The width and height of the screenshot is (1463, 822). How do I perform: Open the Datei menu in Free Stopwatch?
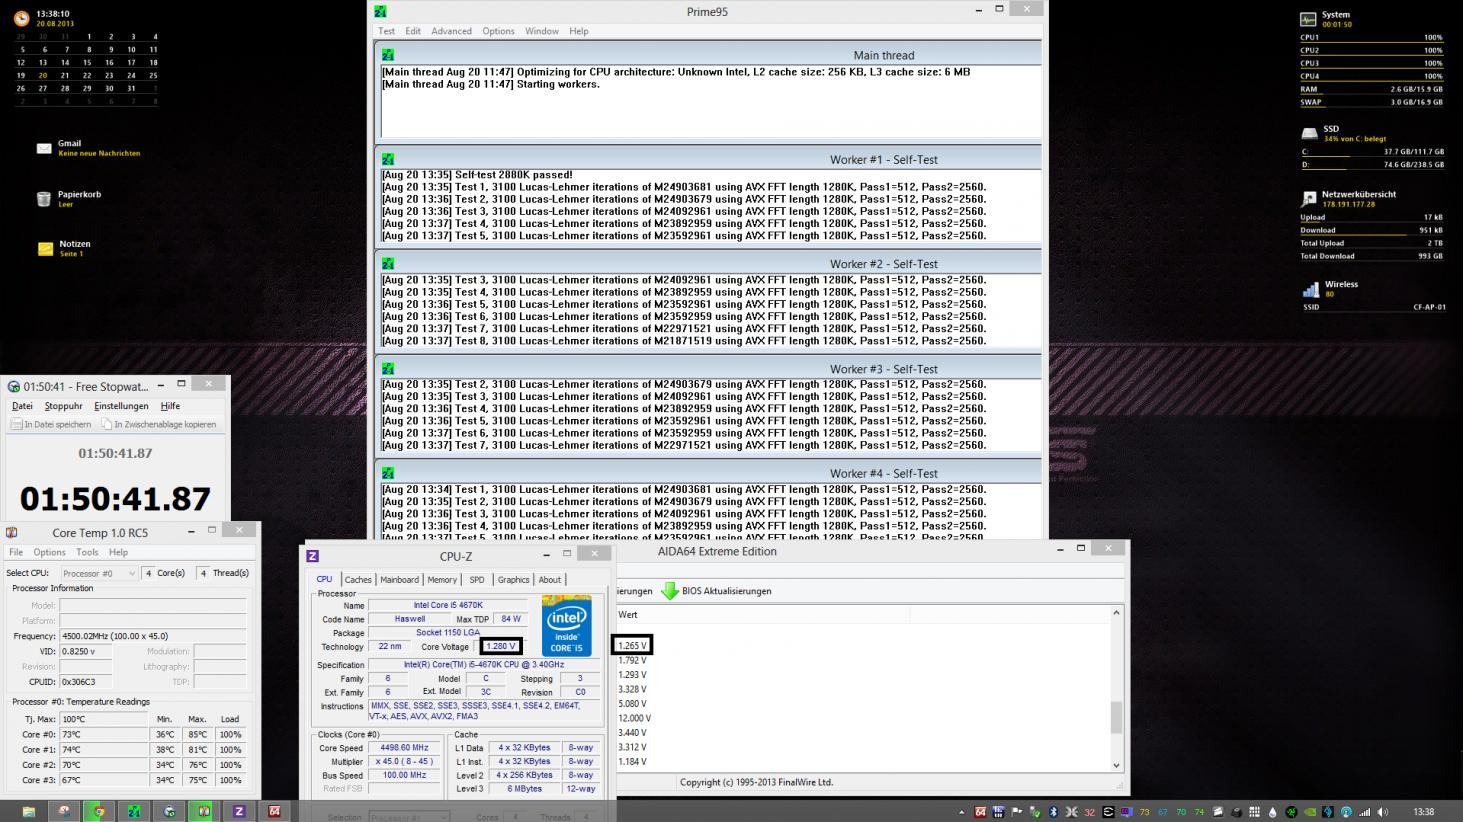click(22, 406)
